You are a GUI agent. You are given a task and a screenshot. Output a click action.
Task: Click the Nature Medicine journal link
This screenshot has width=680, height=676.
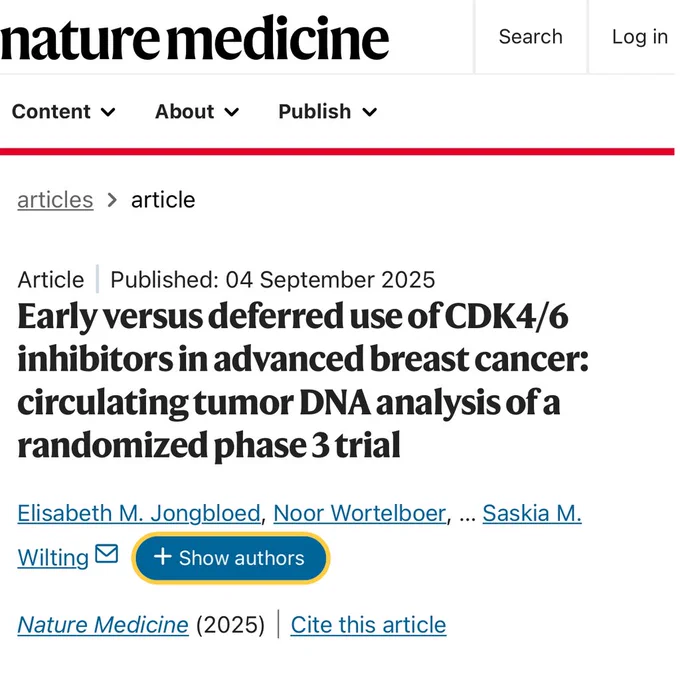pos(103,625)
